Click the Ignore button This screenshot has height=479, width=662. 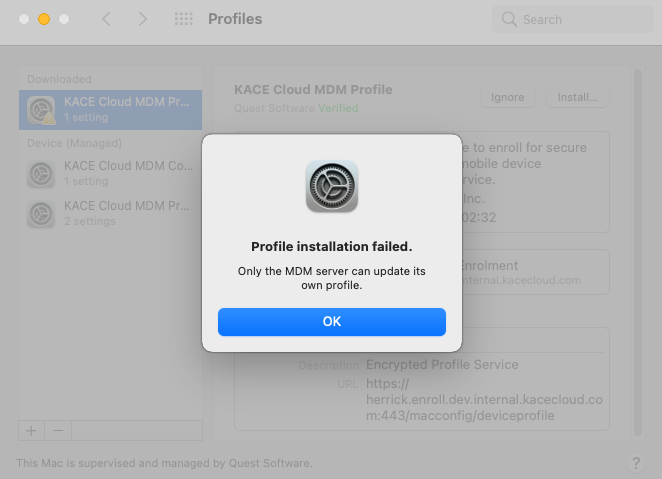[508, 97]
